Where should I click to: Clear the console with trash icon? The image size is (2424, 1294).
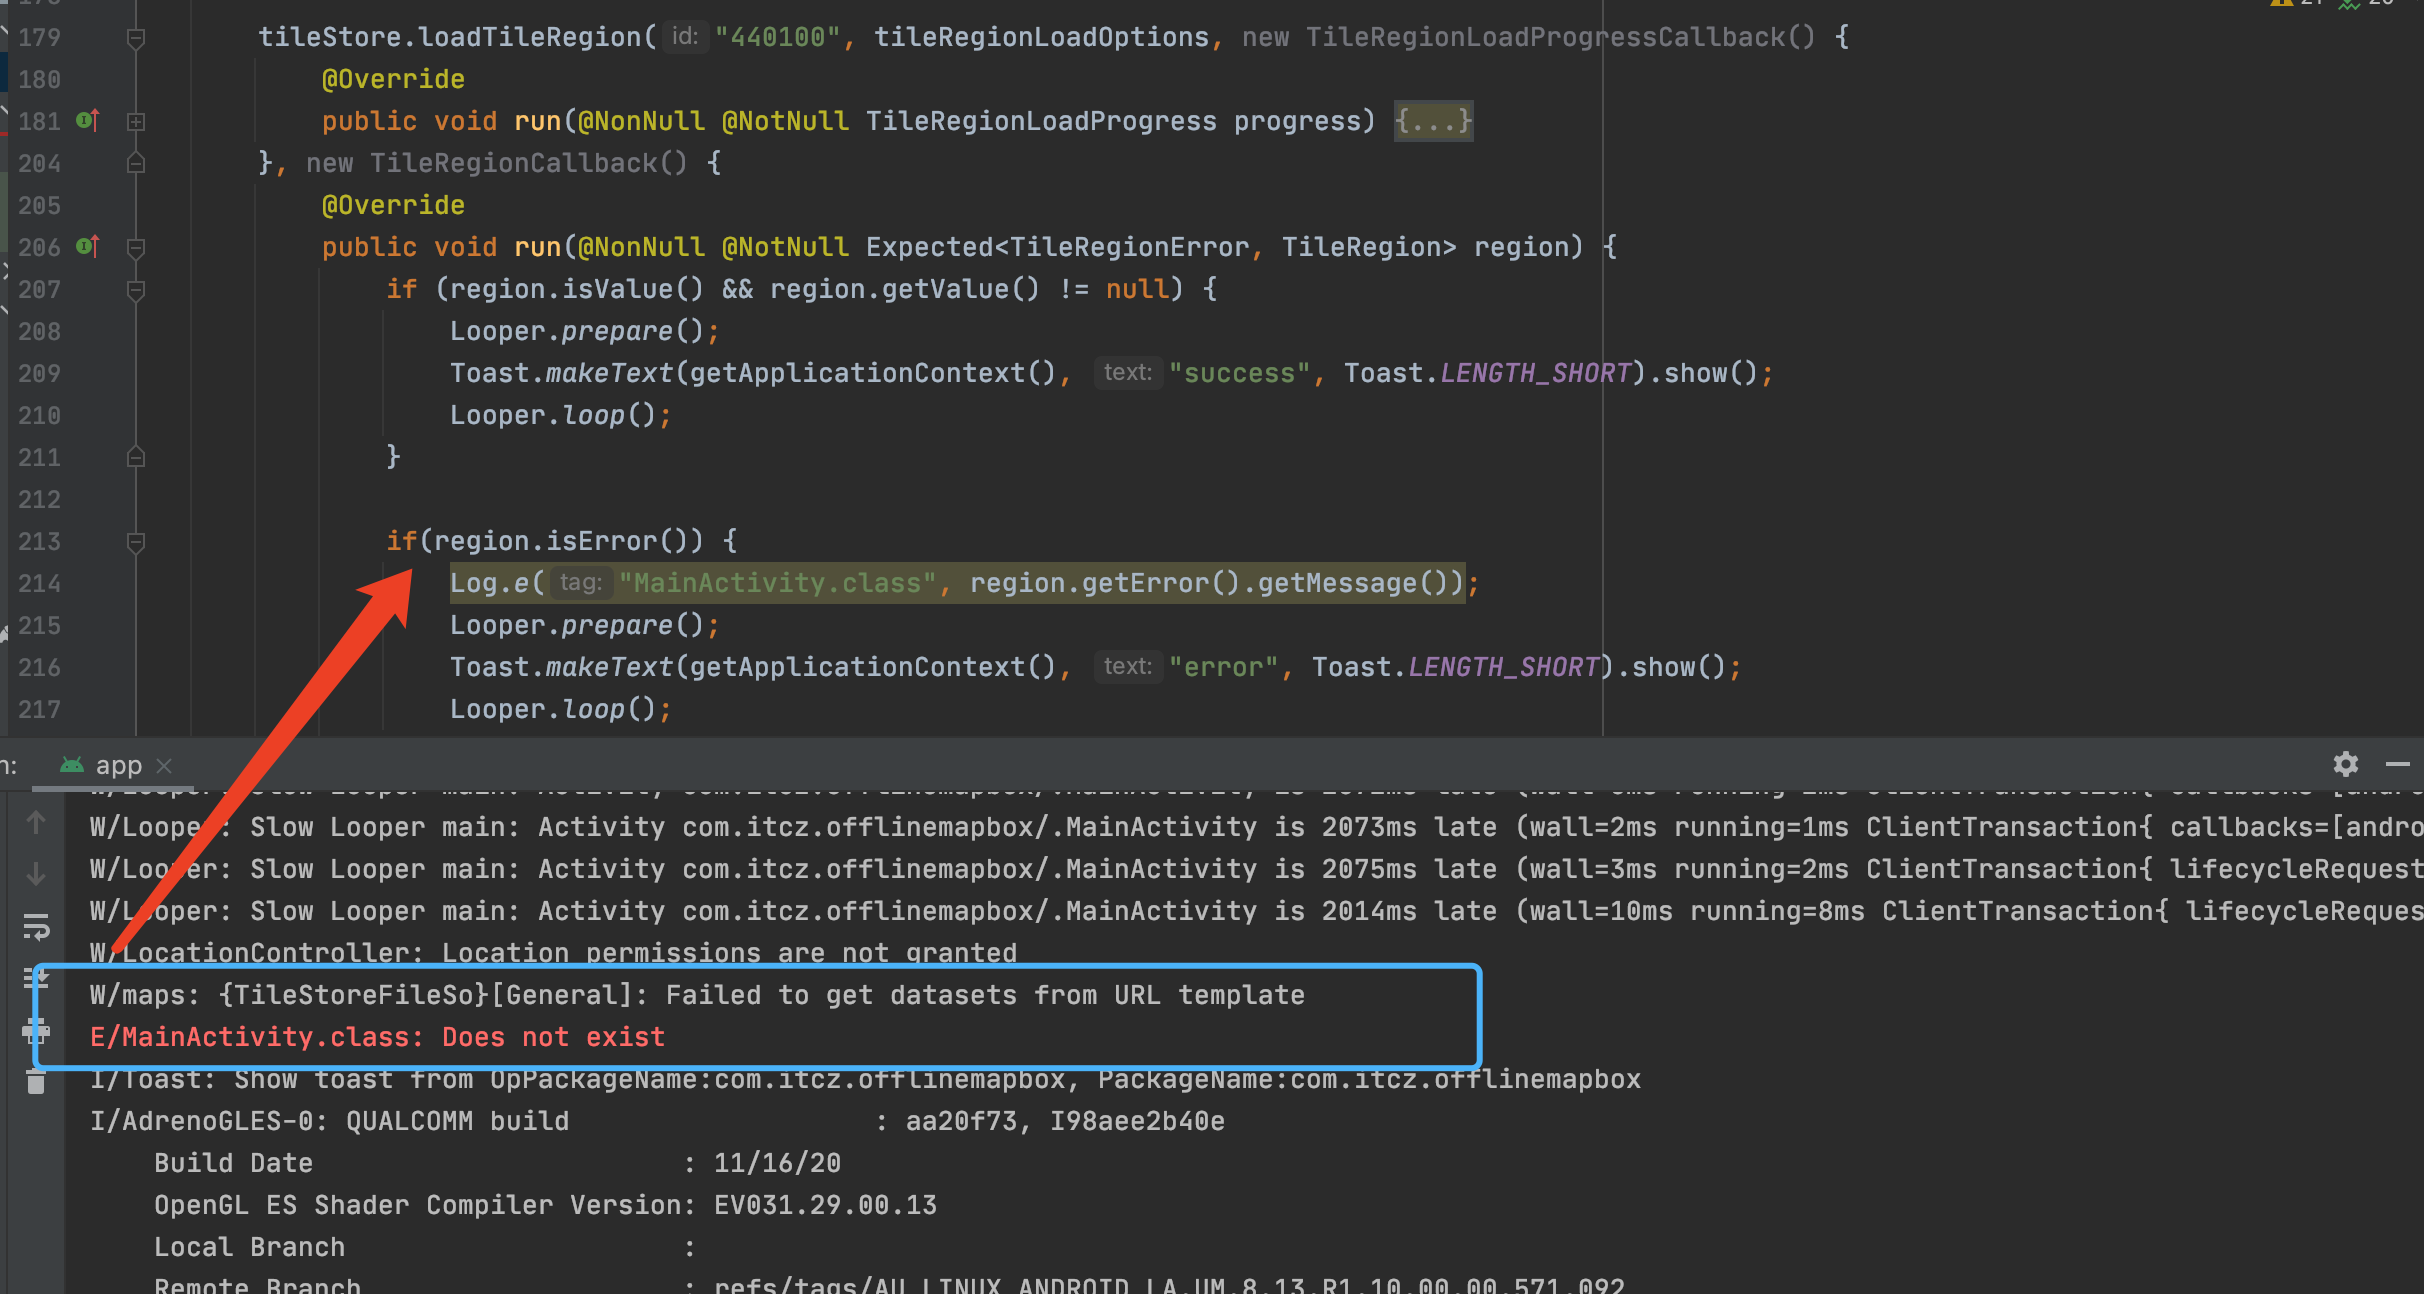[x=36, y=1082]
